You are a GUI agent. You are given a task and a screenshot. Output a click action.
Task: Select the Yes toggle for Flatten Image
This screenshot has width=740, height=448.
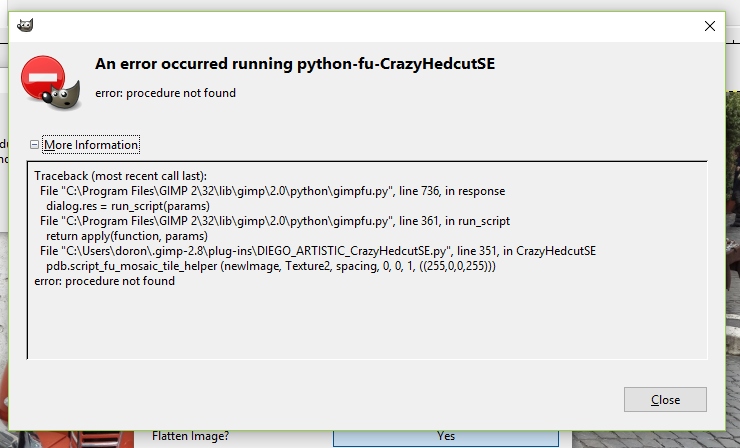pos(446,437)
